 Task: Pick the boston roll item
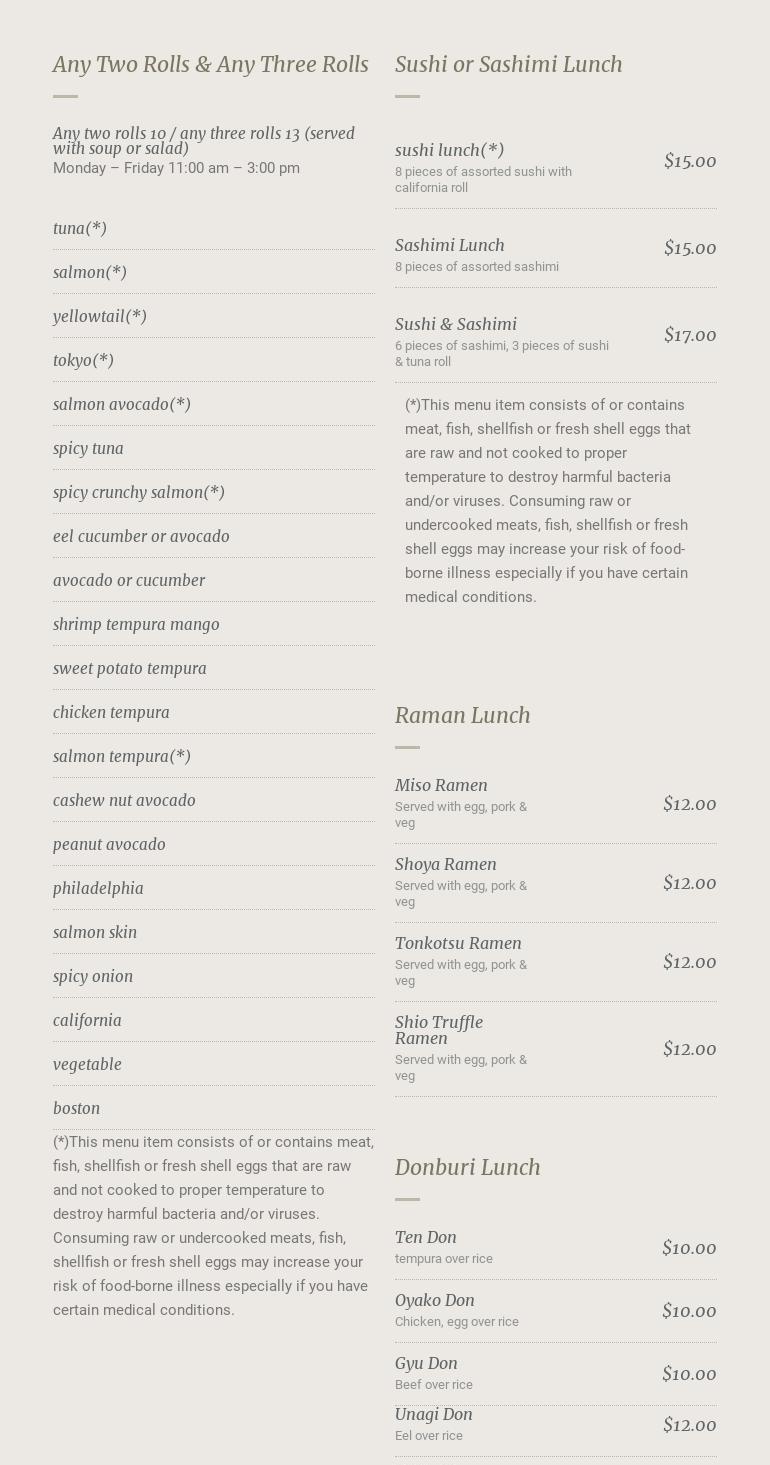(x=77, y=1109)
